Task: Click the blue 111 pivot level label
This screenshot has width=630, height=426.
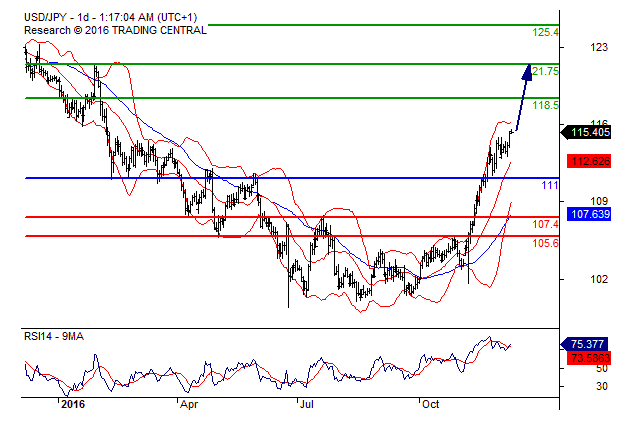Action: [550, 186]
